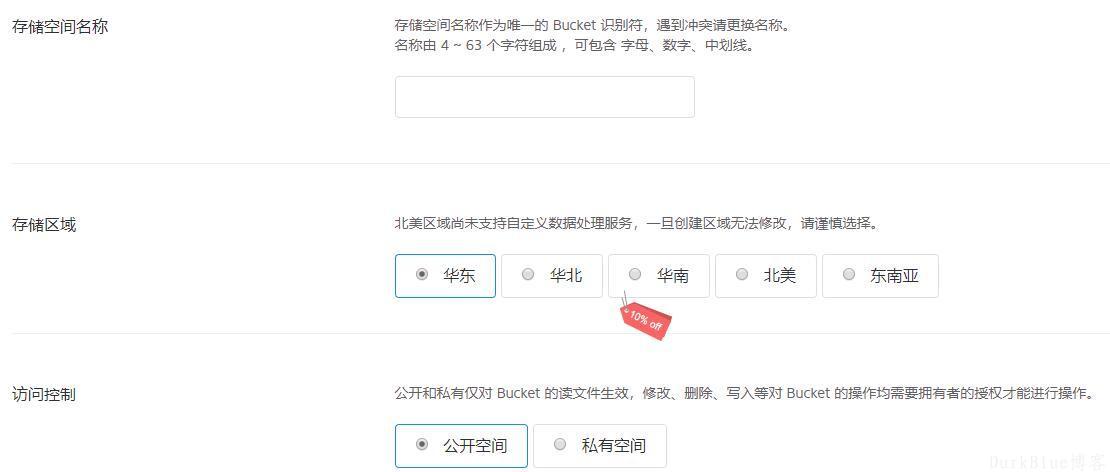Switch access control to 私有空间

click(x=600, y=446)
